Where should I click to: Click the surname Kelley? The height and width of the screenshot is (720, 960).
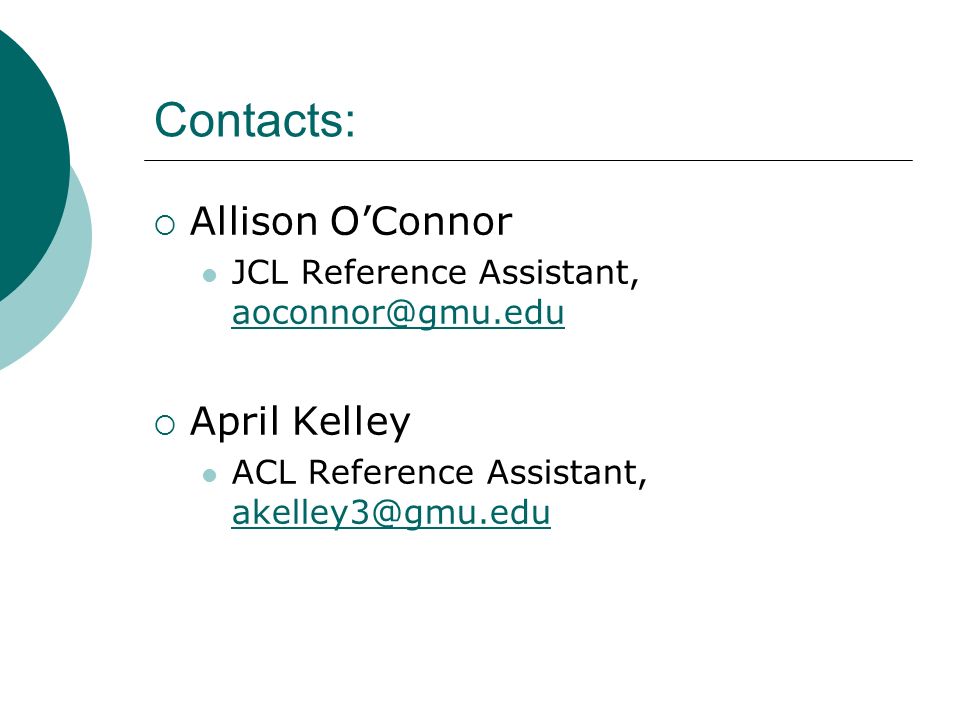pos(351,422)
